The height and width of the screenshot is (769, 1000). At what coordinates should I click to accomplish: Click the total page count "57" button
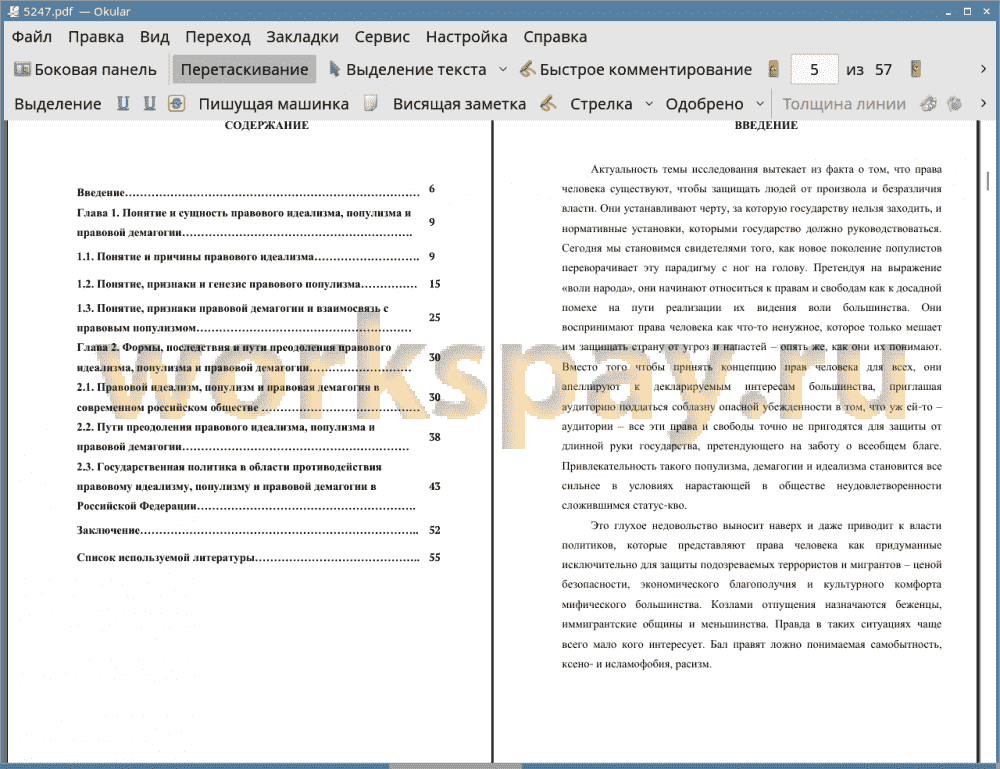pyautogui.click(x=883, y=70)
